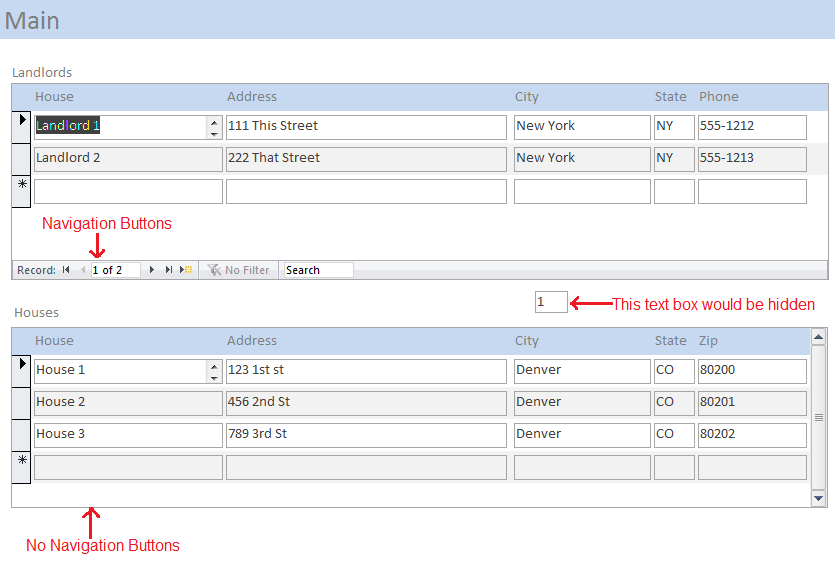Screen dimensions: 835x575
Task: Click Denver city field for House 1
Action: point(582,371)
